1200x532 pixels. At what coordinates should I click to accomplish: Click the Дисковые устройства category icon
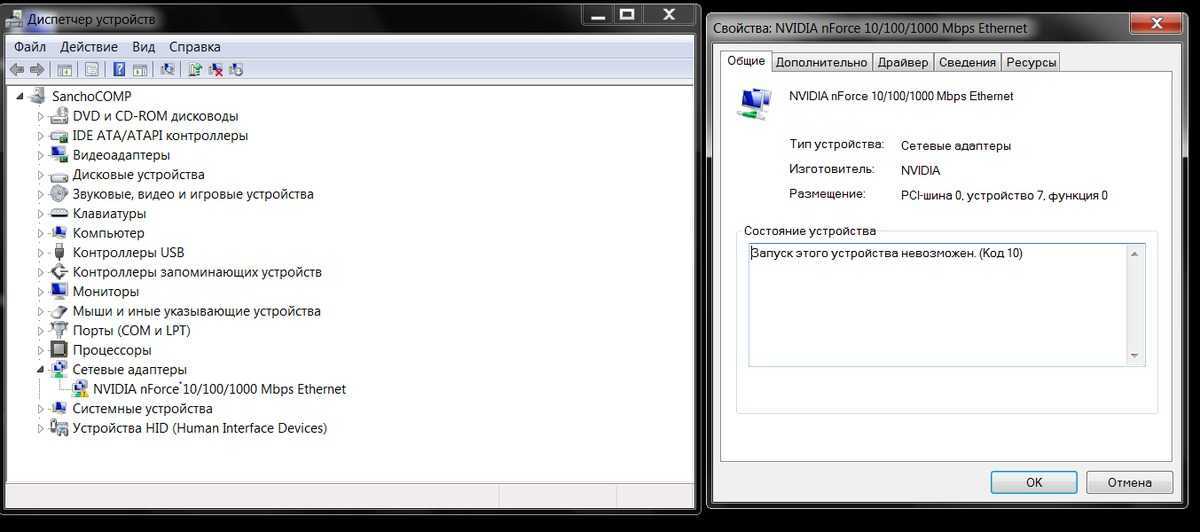[59, 174]
